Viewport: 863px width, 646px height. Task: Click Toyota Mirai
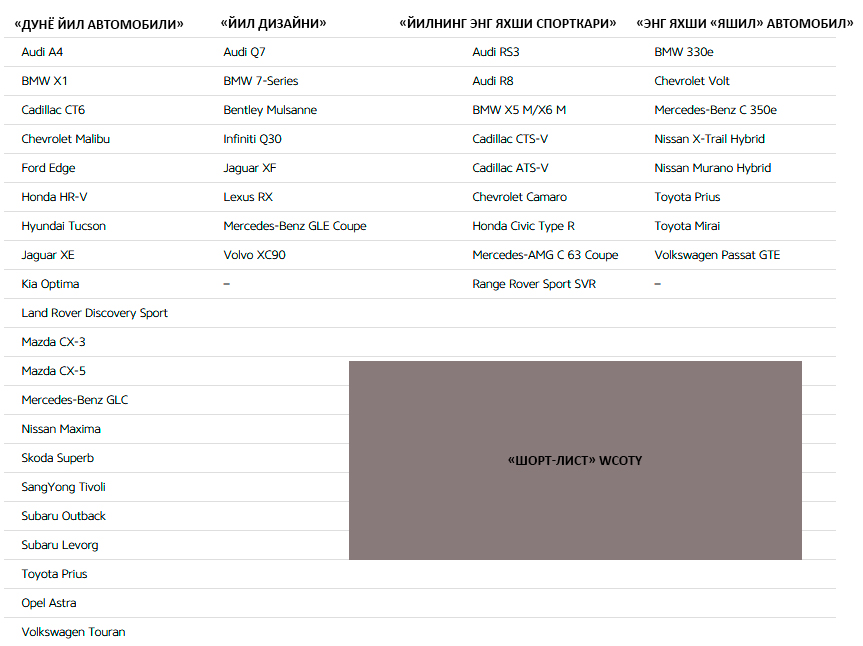[687, 226]
